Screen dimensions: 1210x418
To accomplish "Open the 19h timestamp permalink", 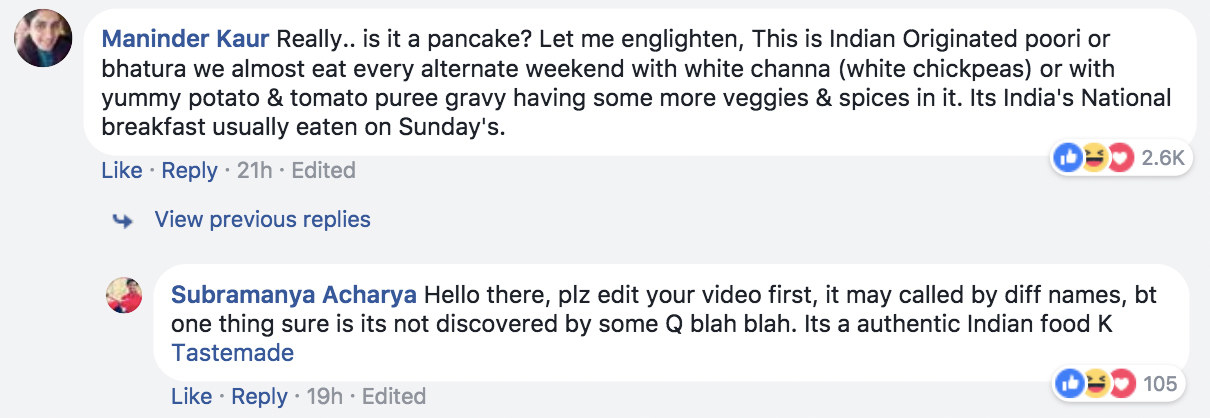I will point(325,396).
